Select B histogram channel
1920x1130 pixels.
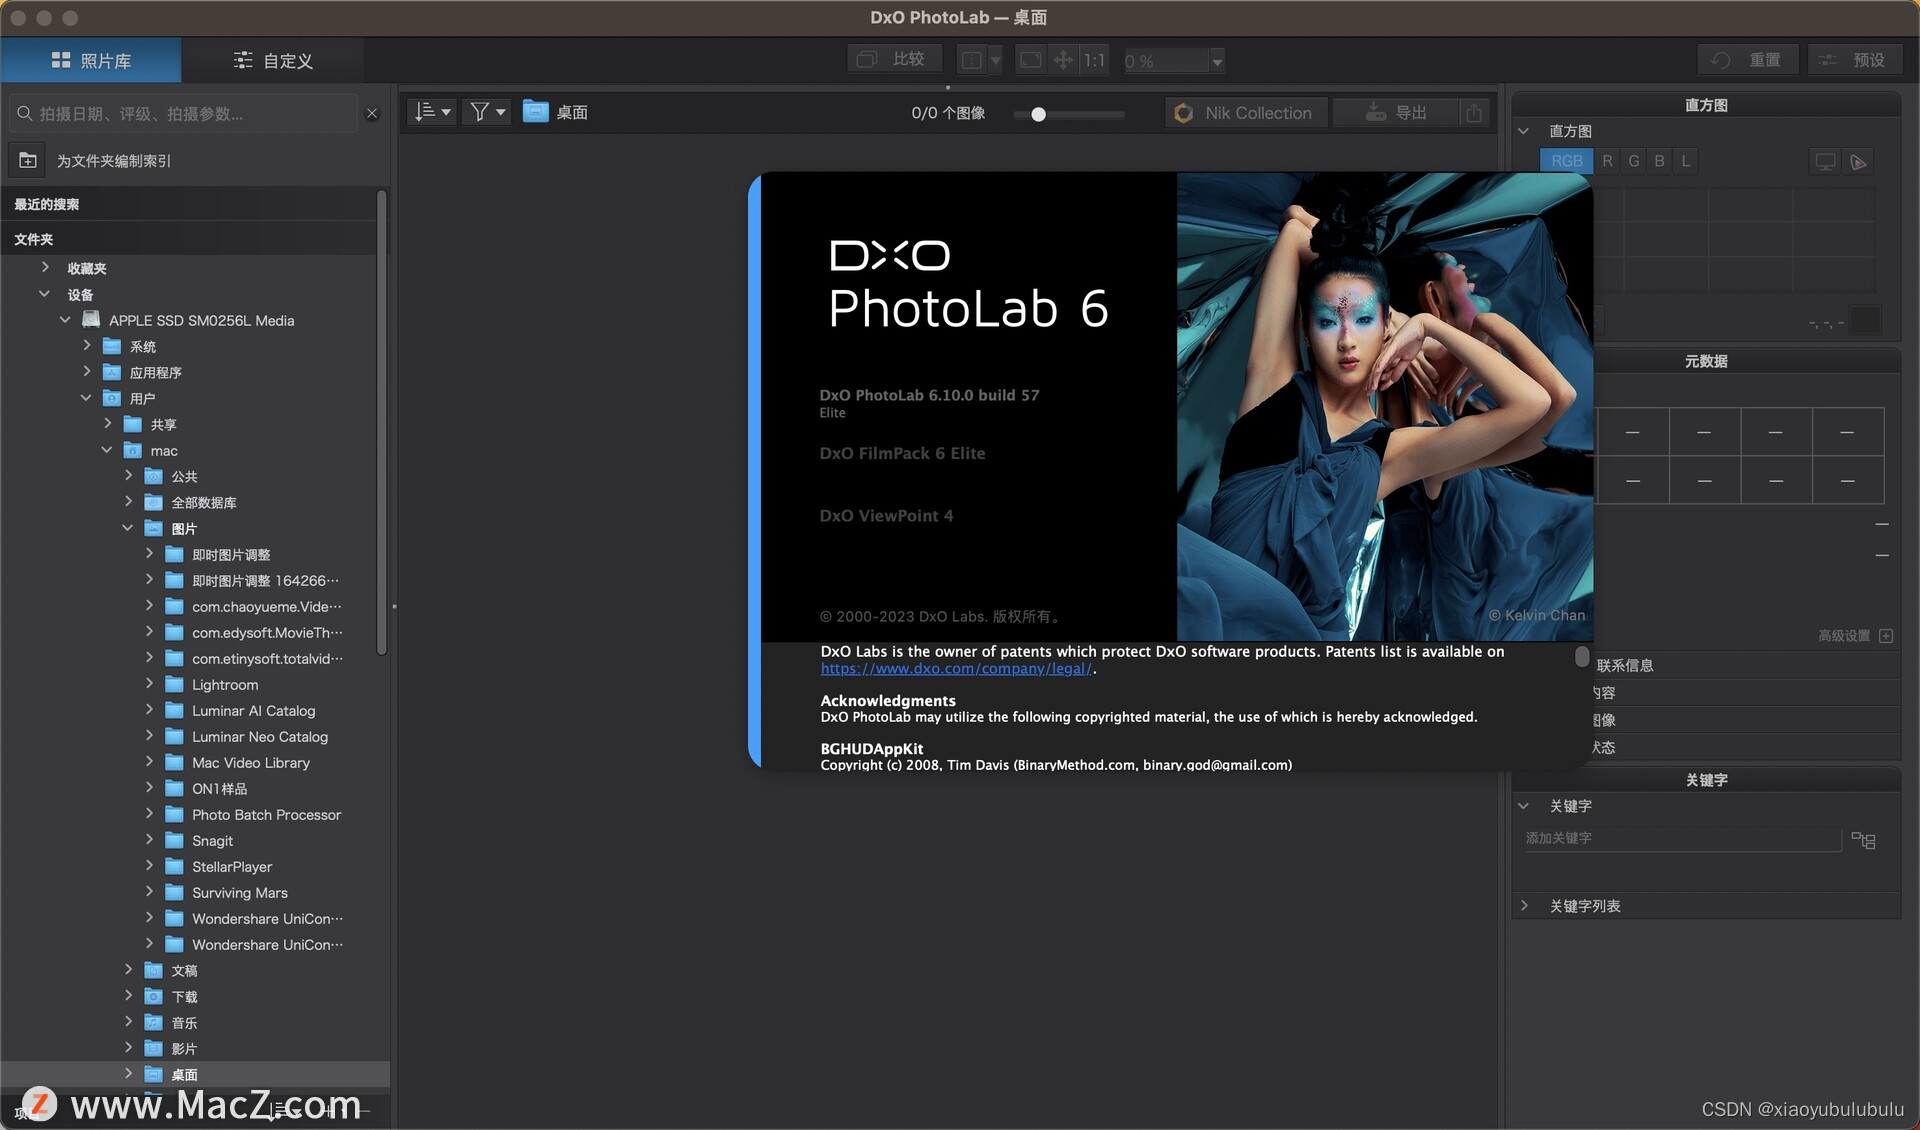click(x=1659, y=161)
